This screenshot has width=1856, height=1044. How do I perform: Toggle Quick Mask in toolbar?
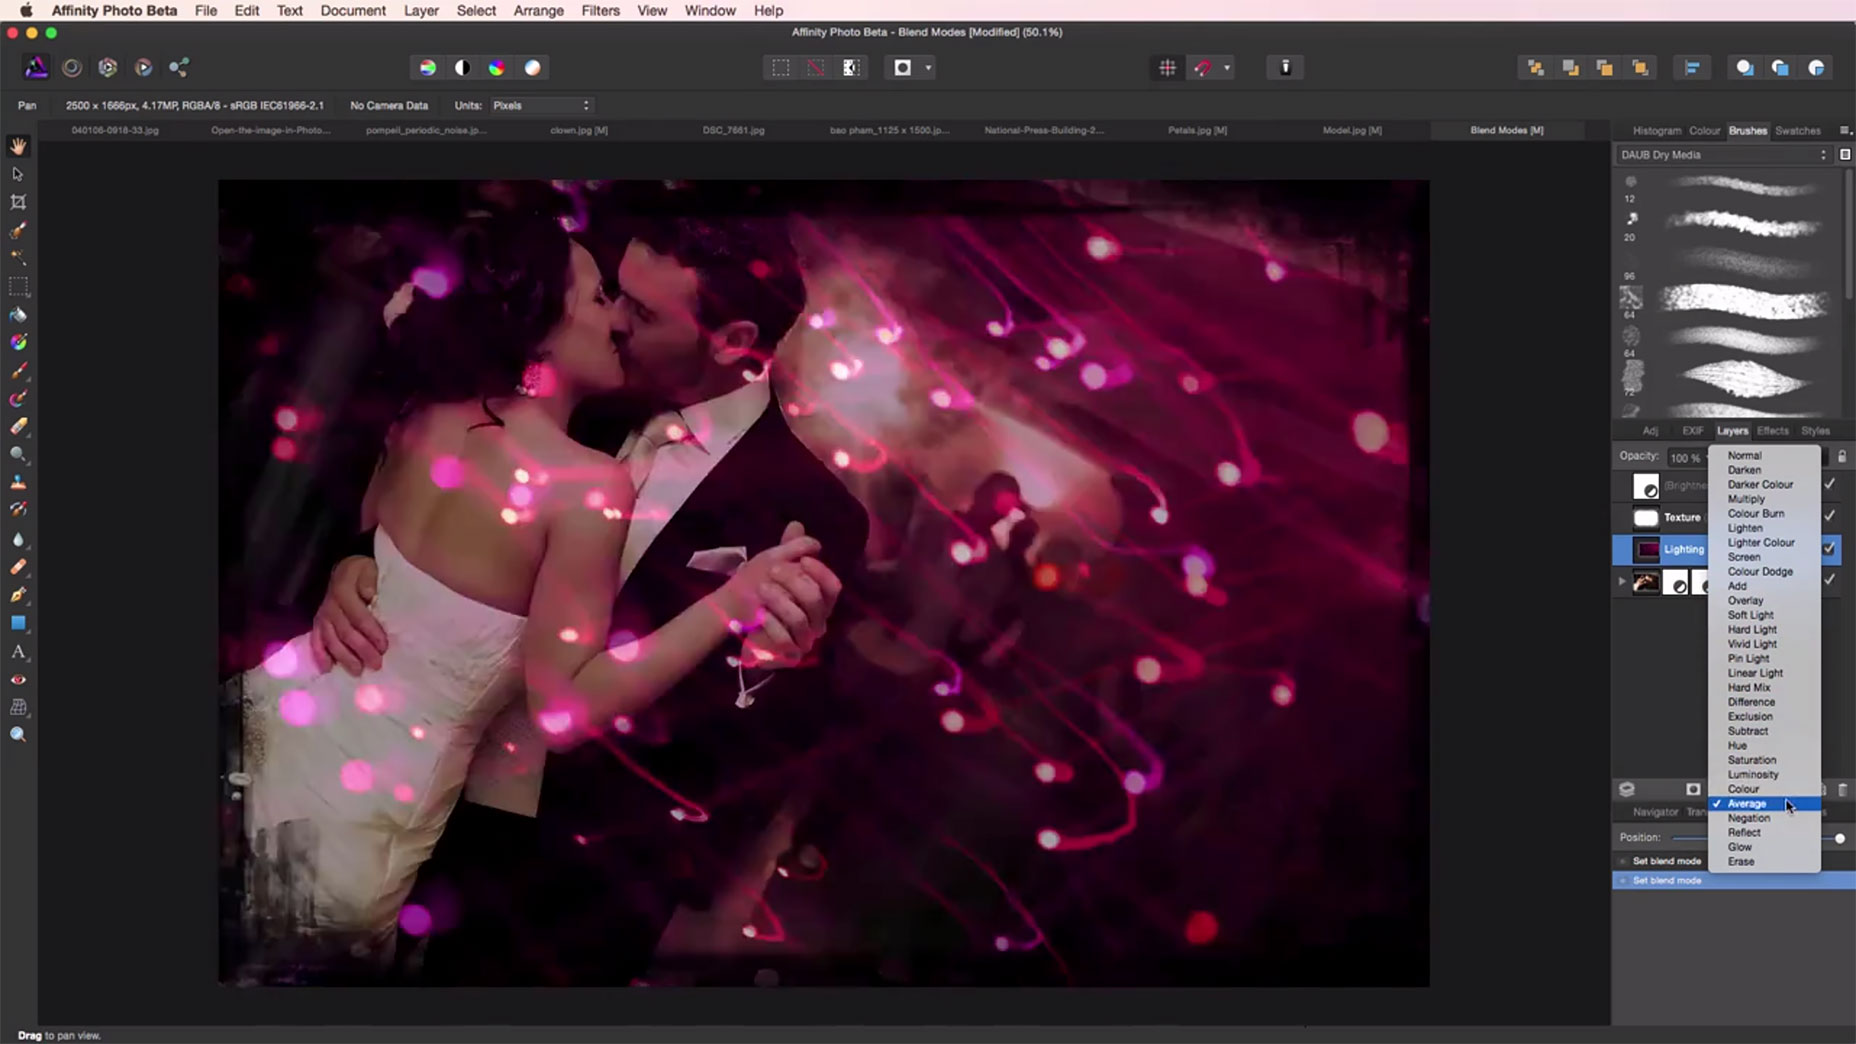coord(903,67)
